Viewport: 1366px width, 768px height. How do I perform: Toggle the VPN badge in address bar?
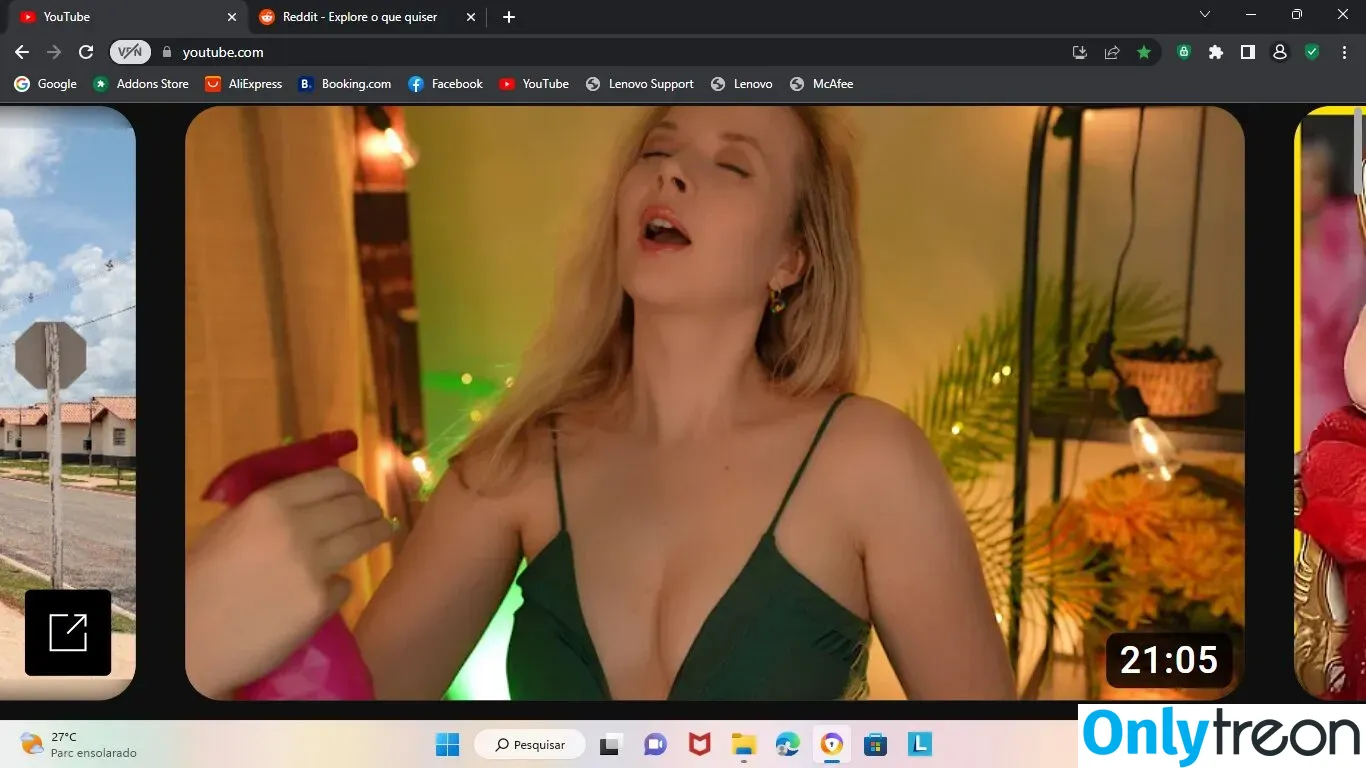pyautogui.click(x=130, y=52)
